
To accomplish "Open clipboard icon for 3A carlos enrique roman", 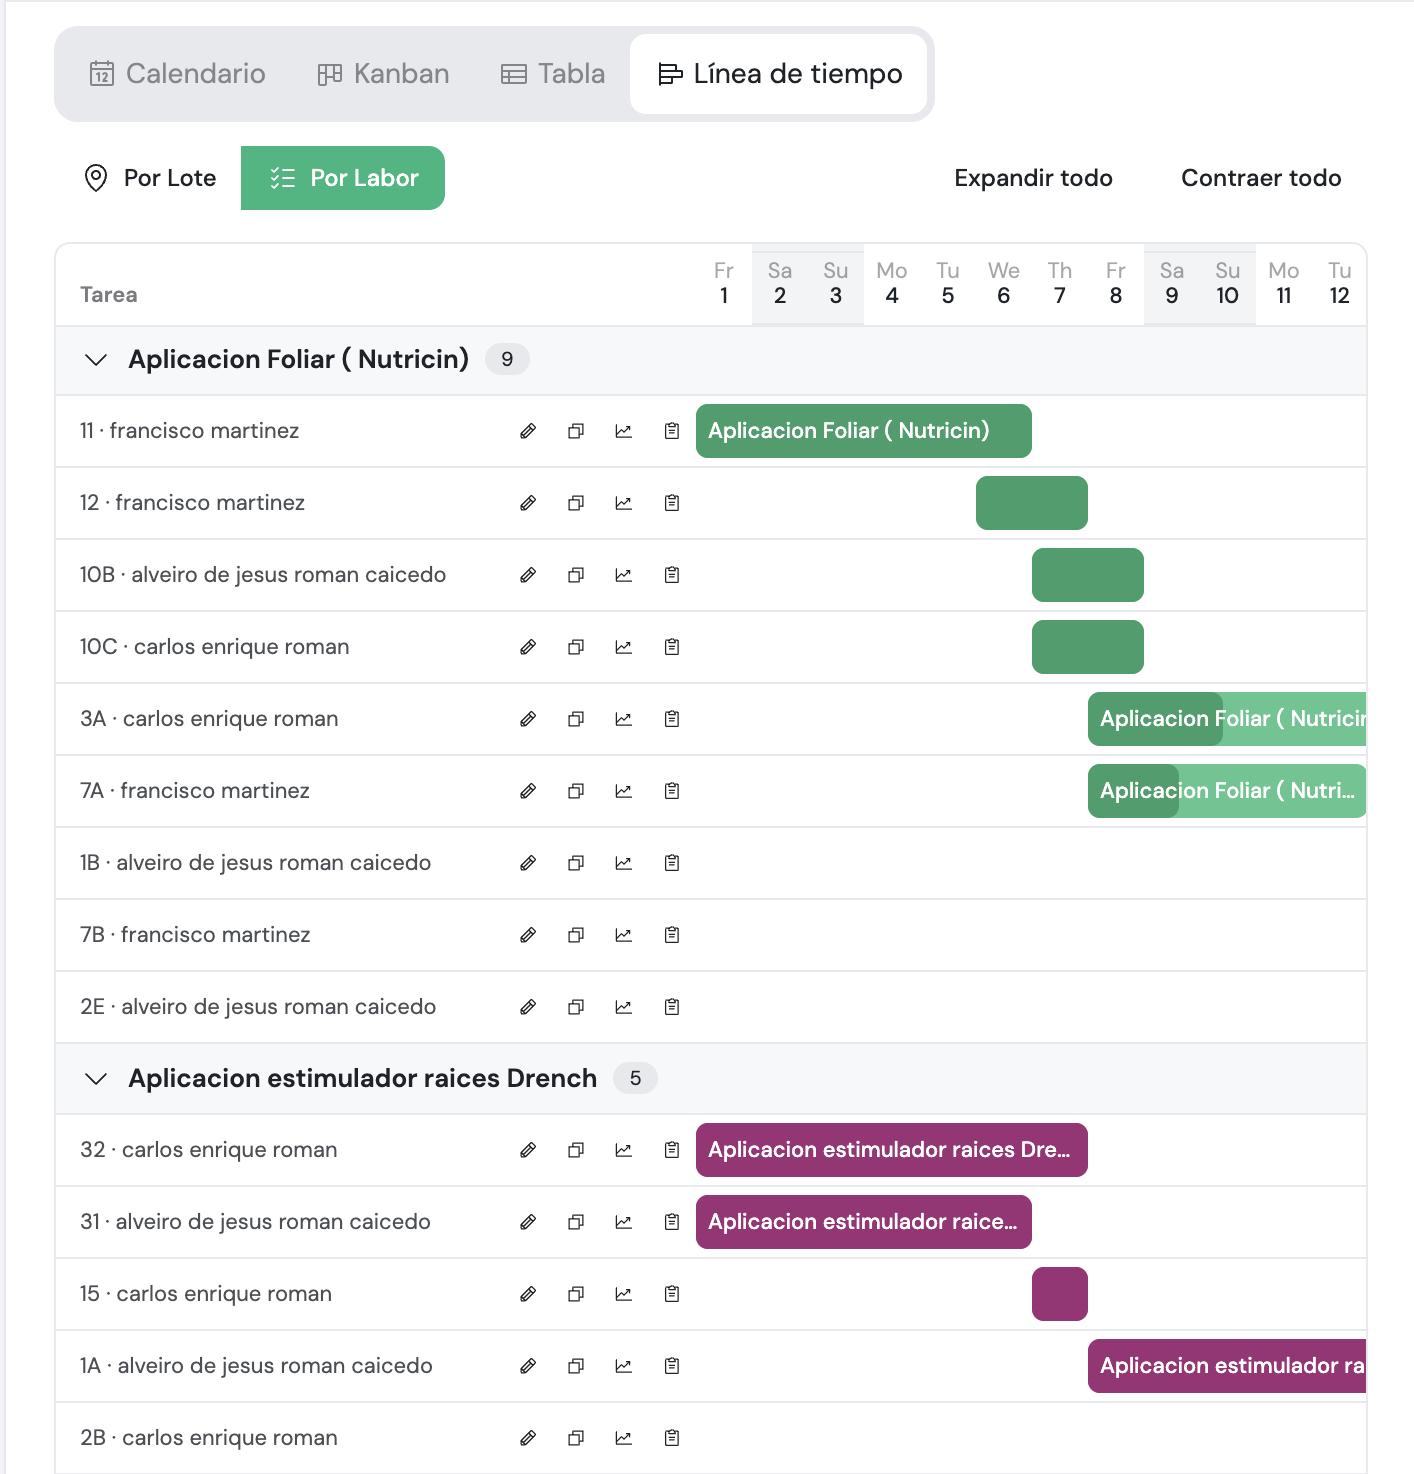I will 672,719.
